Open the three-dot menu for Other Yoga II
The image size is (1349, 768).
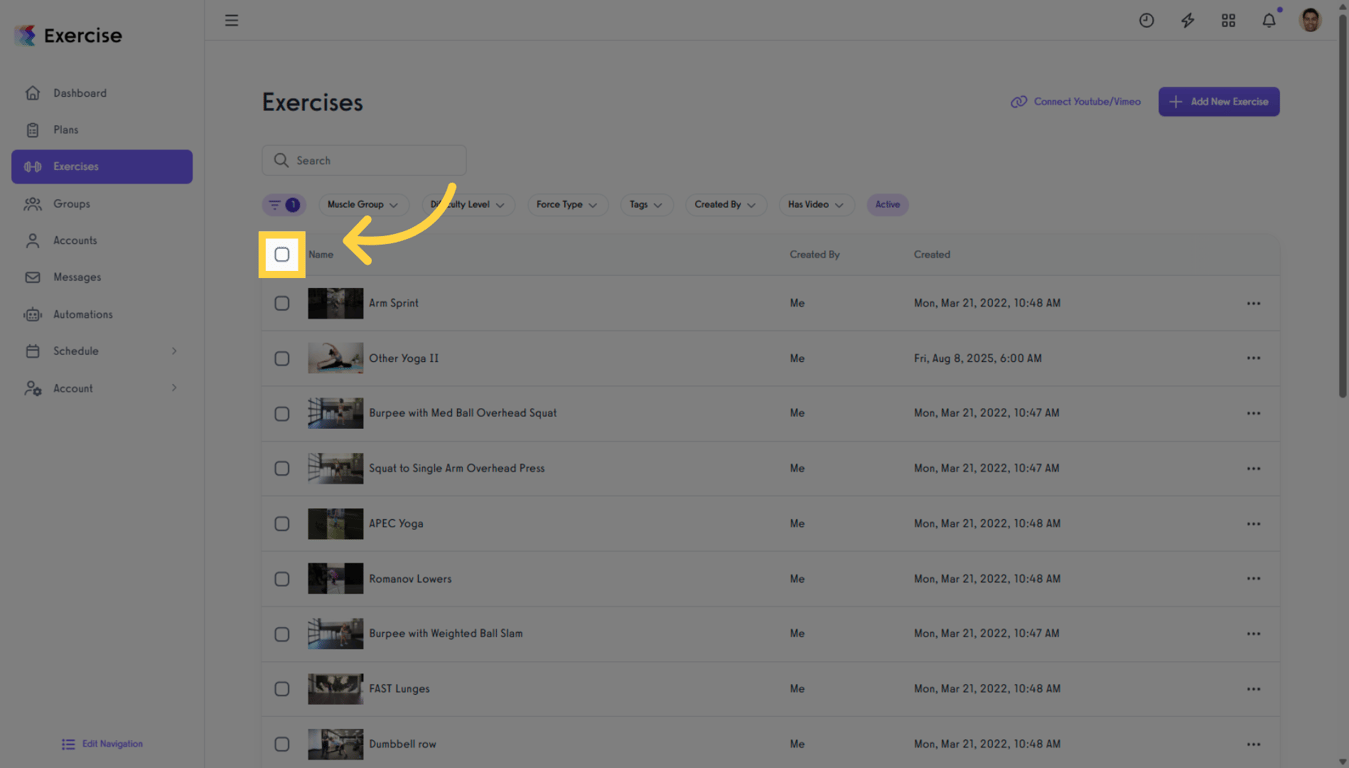pyautogui.click(x=1253, y=358)
